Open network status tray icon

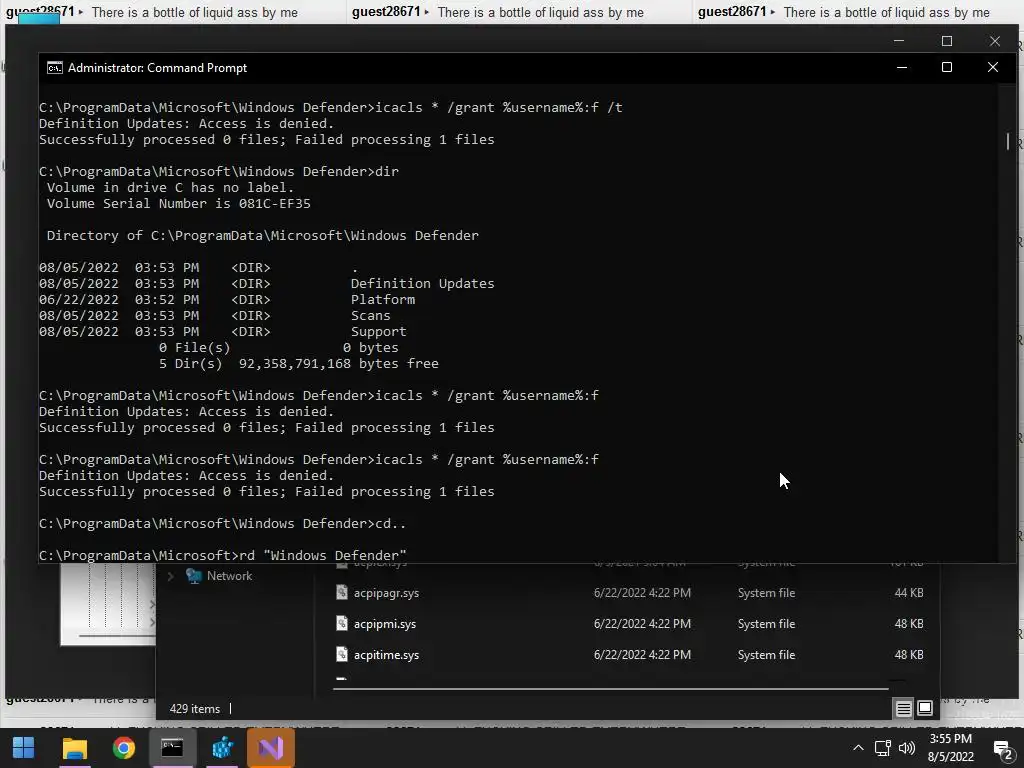[882, 748]
